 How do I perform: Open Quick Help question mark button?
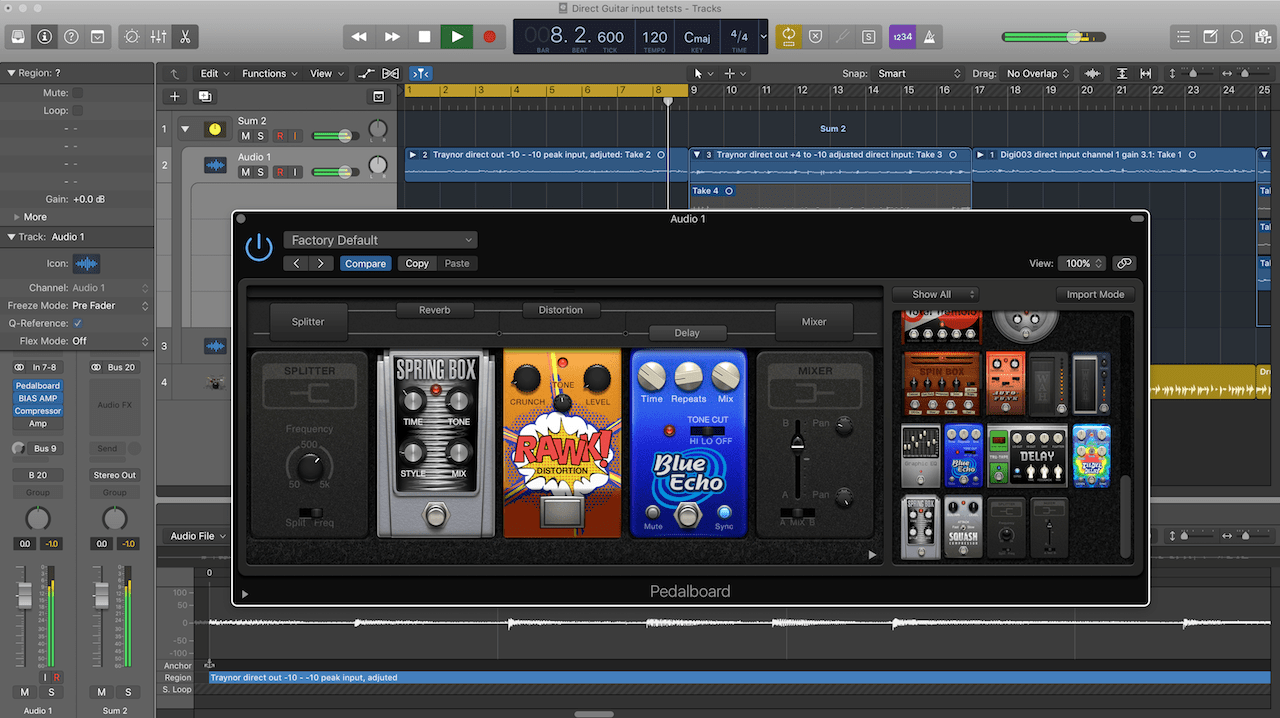[71, 37]
